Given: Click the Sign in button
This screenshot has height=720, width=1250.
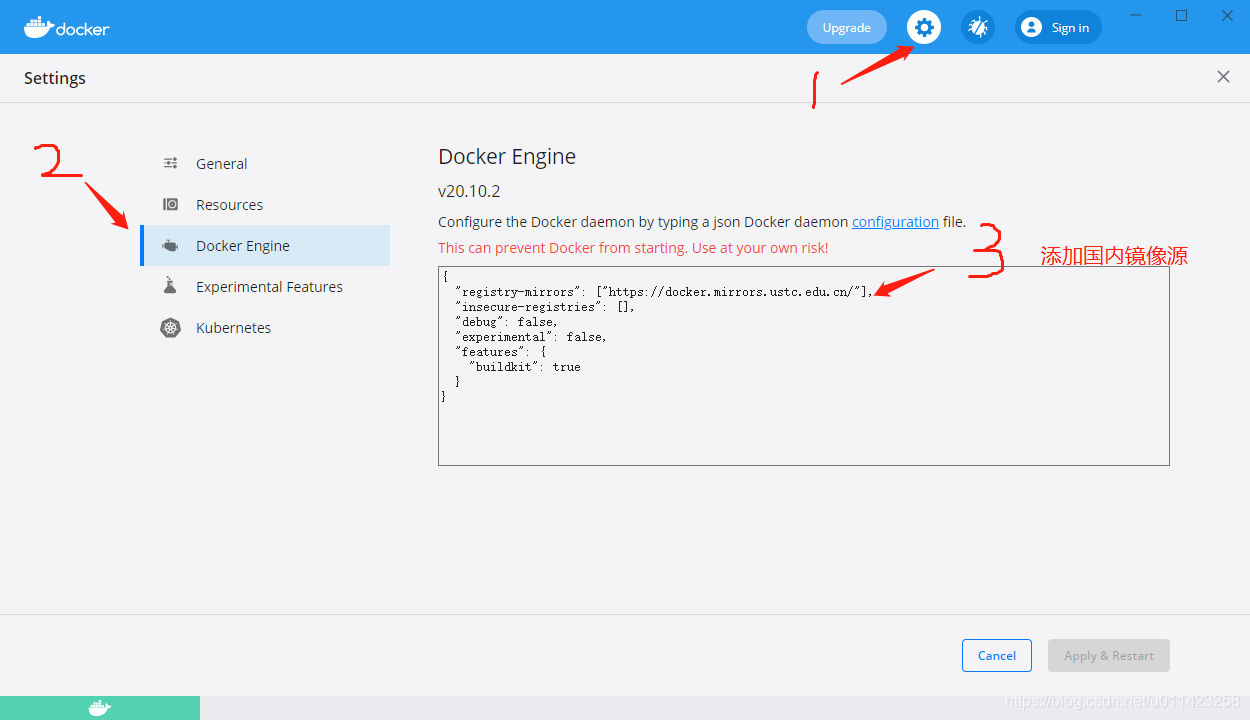Looking at the screenshot, I should point(1058,27).
